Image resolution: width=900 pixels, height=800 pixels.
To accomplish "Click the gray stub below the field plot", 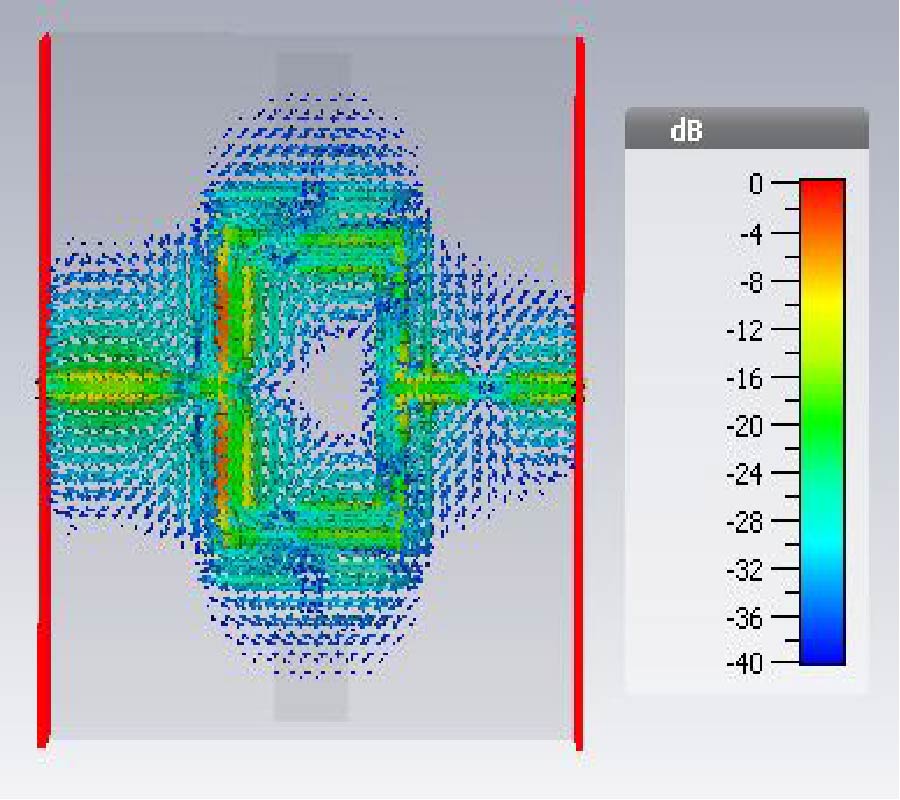I will point(311,700).
